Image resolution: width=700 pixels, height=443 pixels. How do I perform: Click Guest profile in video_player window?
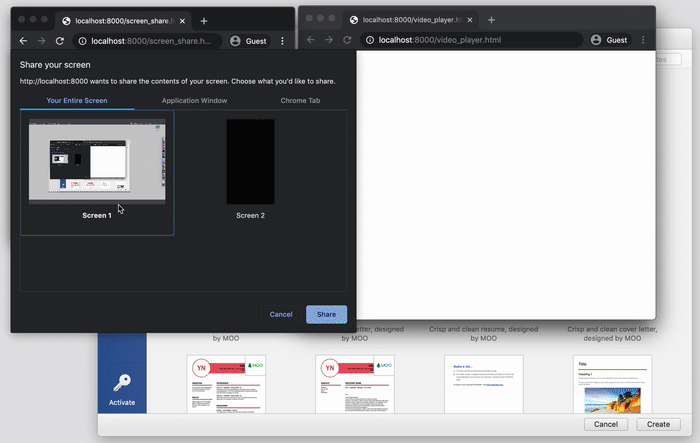coord(609,40)
